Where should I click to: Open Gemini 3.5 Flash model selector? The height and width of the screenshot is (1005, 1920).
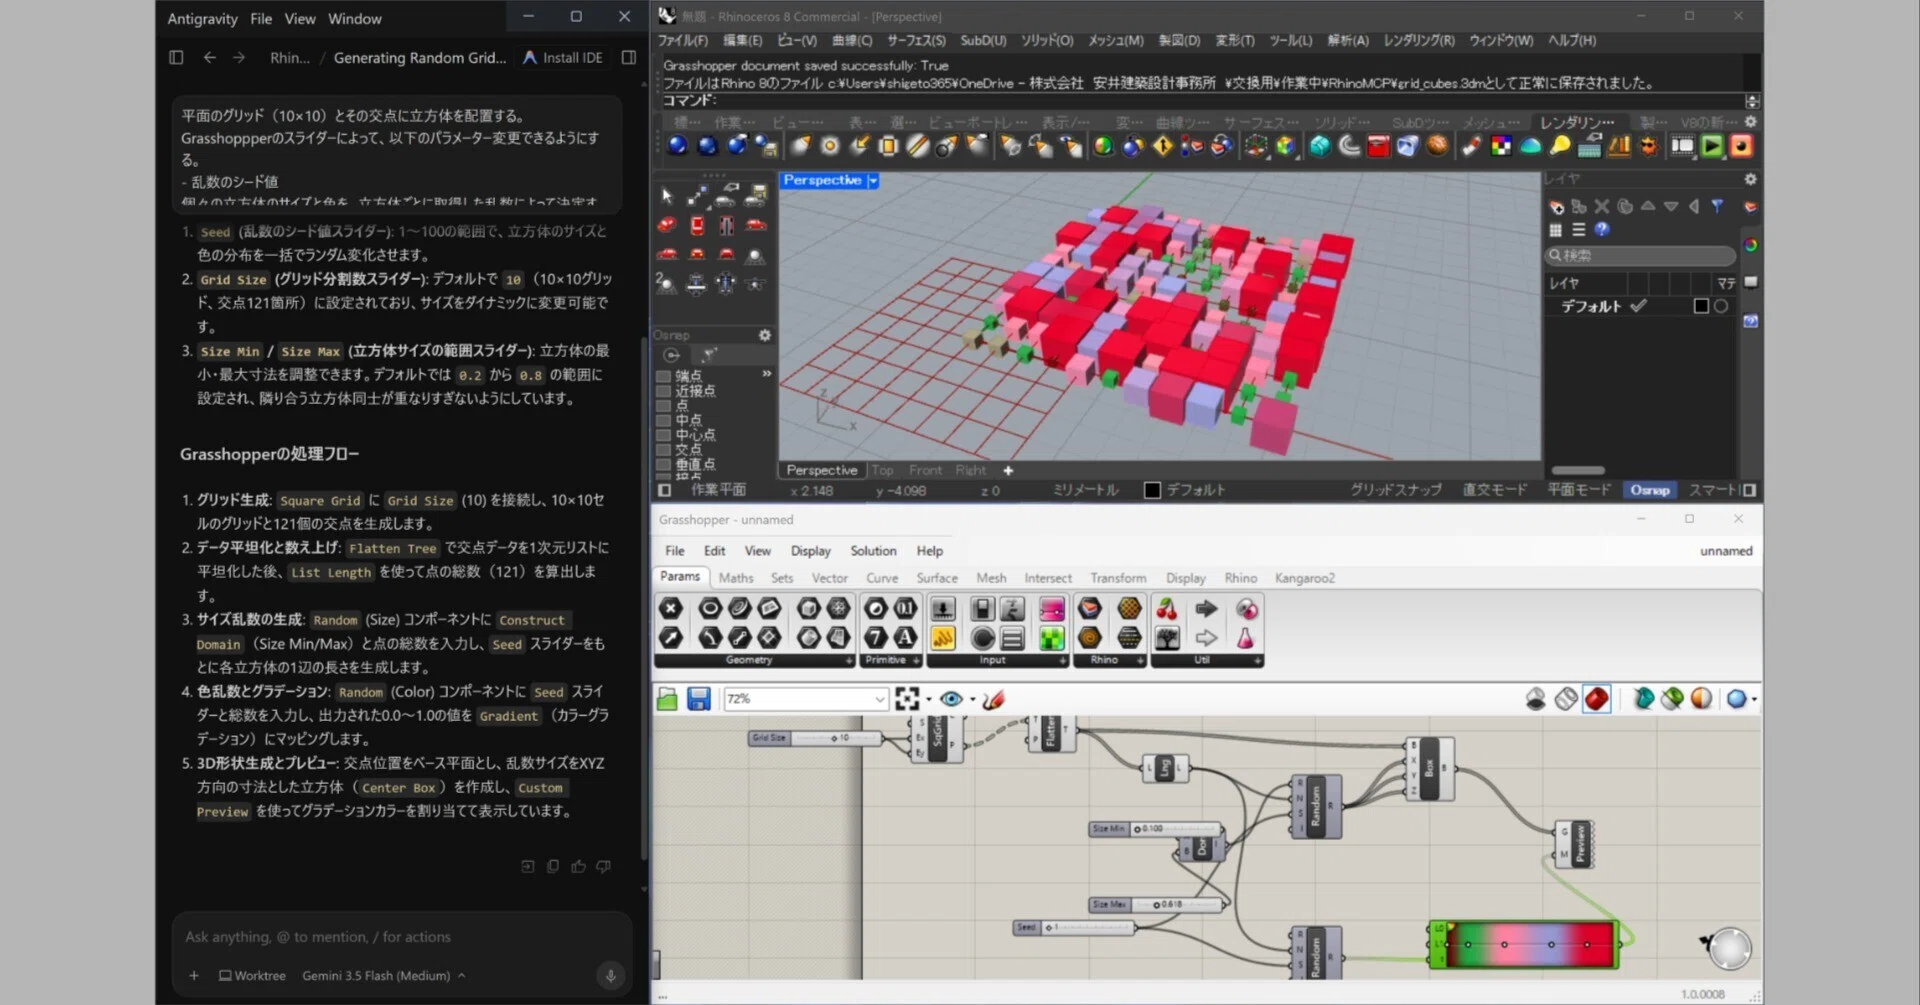tap(383, 976)
